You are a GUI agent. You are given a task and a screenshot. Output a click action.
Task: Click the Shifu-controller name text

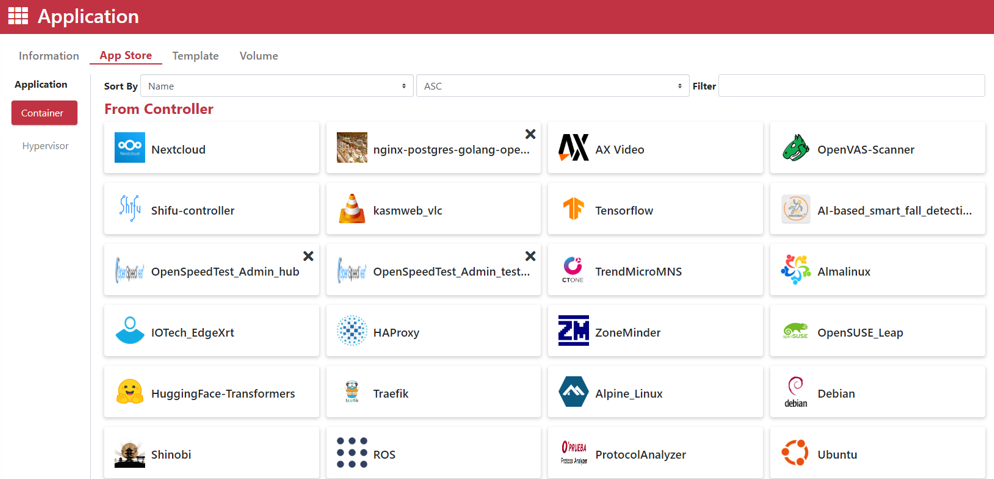(x=193, y=211)
